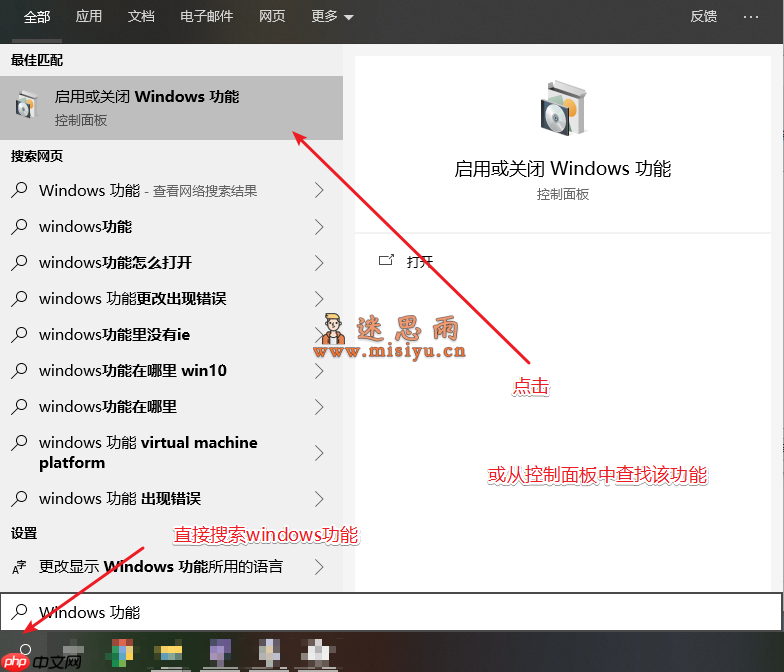
Task: Select the 启用或关闭 Windows 功能 best match
Action: coord(172,108)
